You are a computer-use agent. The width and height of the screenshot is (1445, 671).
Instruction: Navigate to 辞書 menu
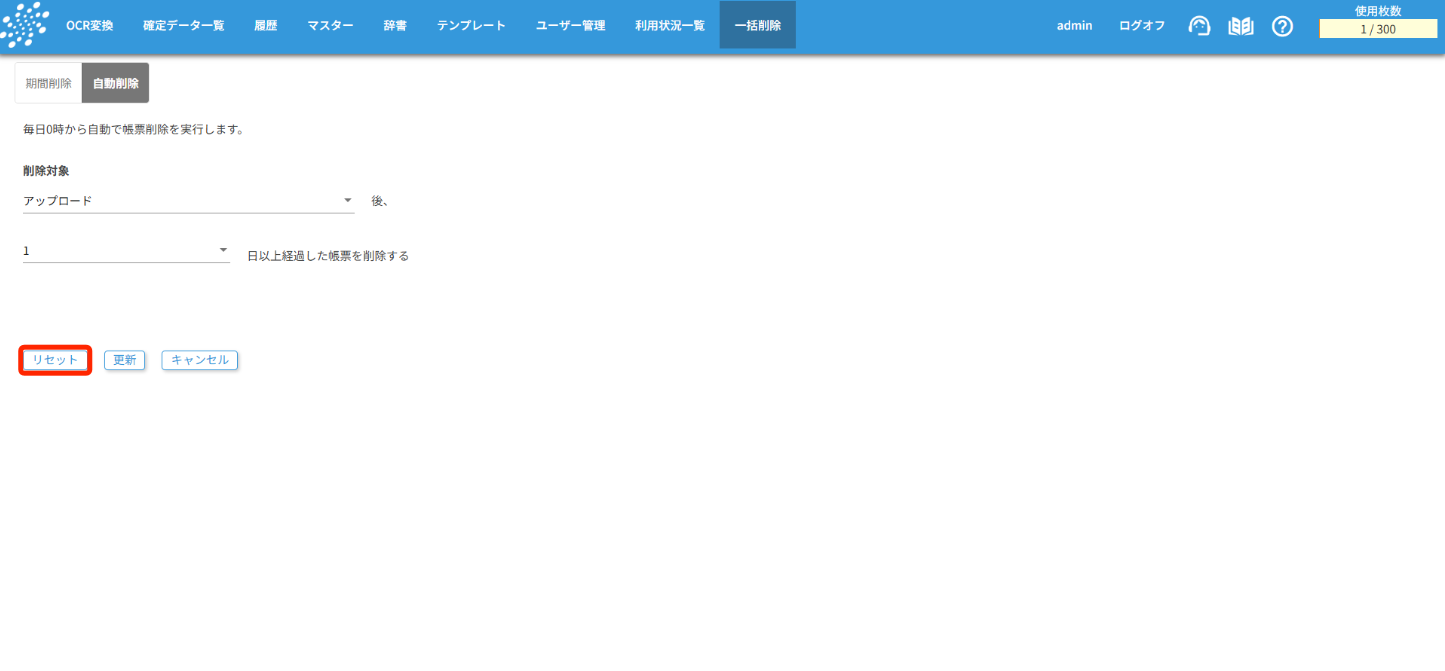[x=395, y=26]
